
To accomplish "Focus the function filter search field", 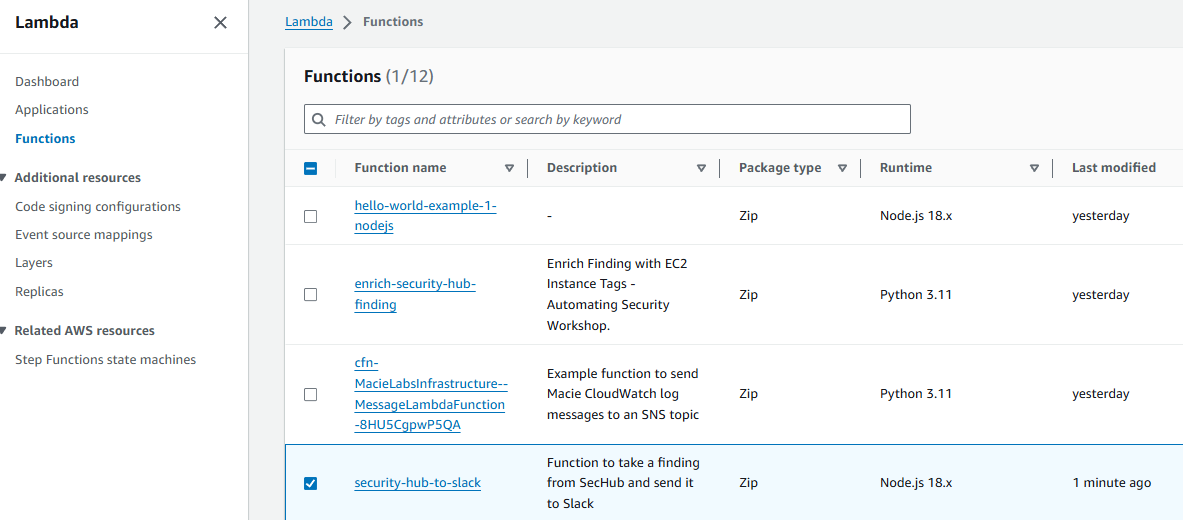I will (607, 119).
